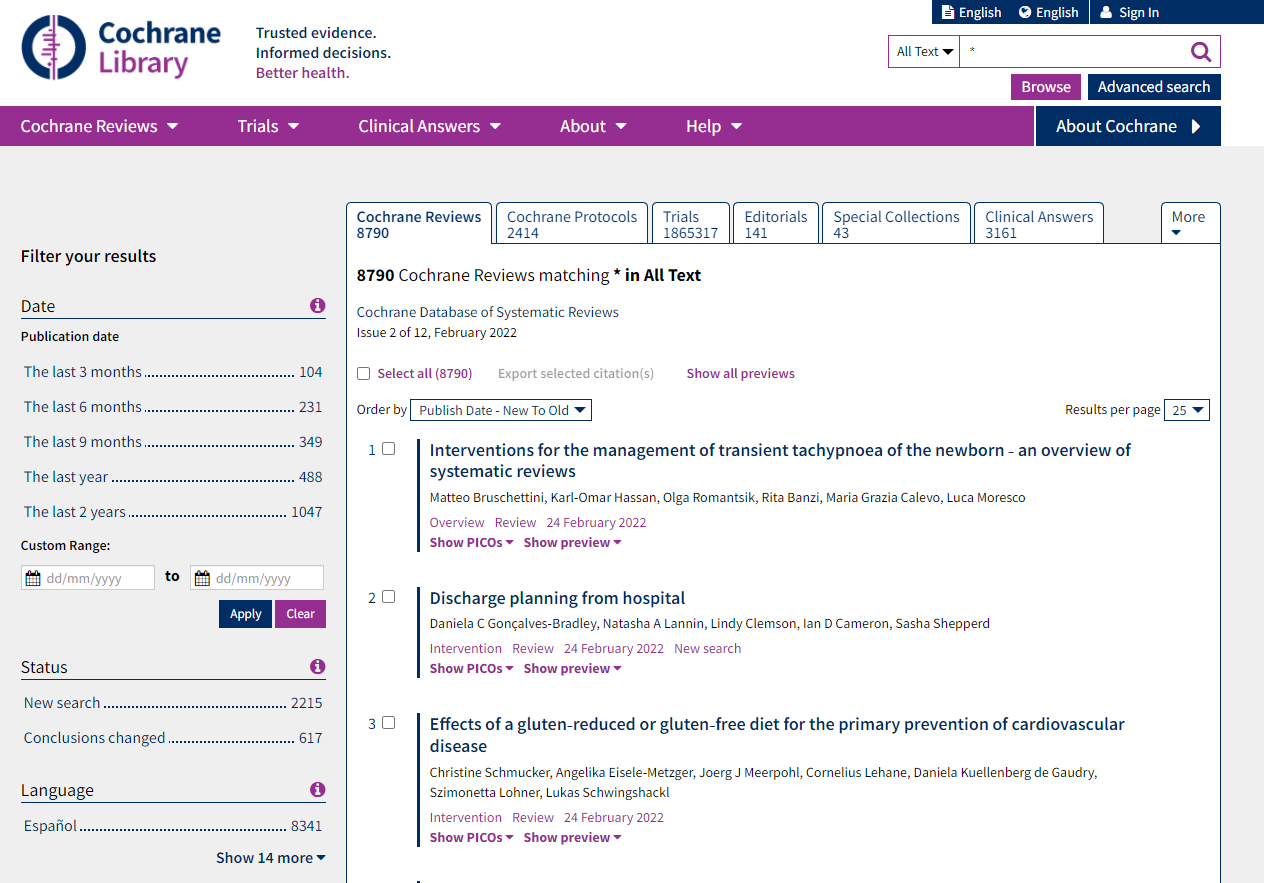This screenshot has height=883, width=1264.
Task: Enable the Select all (8790) checkbox
Action: (363, 373)
